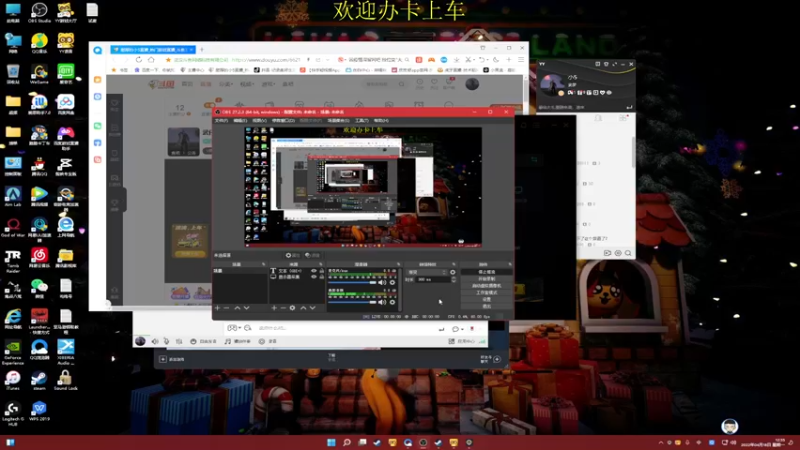Click the Stop Streaming button in OBS

pyautogui.click(x=486, y=272)
